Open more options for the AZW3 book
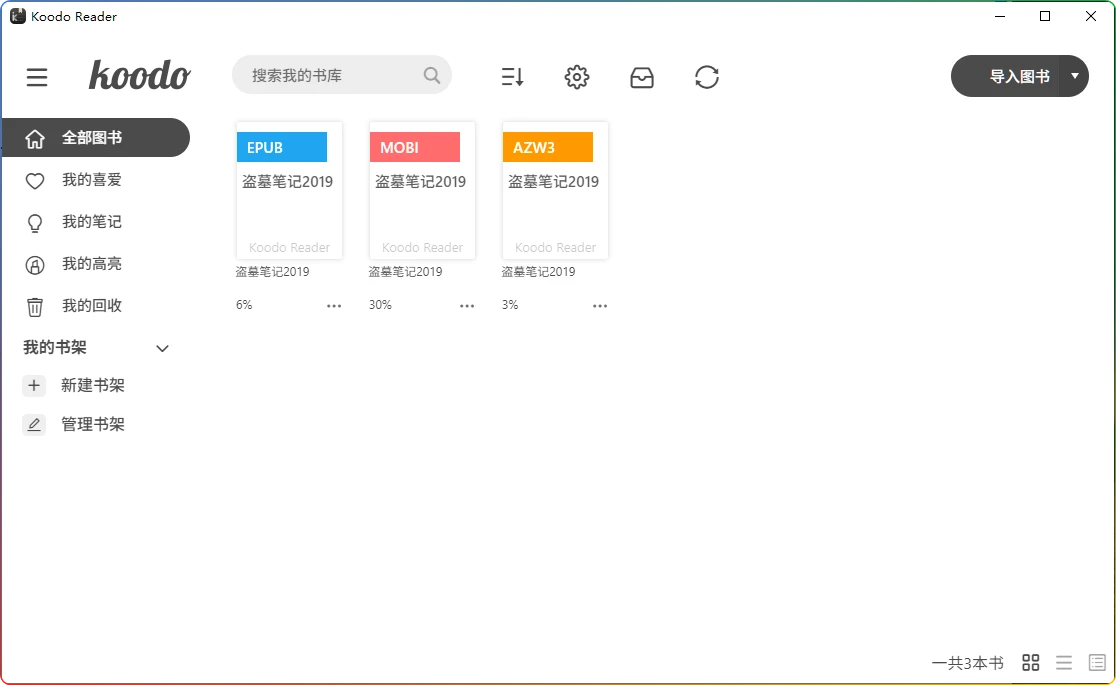This screenshot has height=685, width=1116. click(600, 306)
